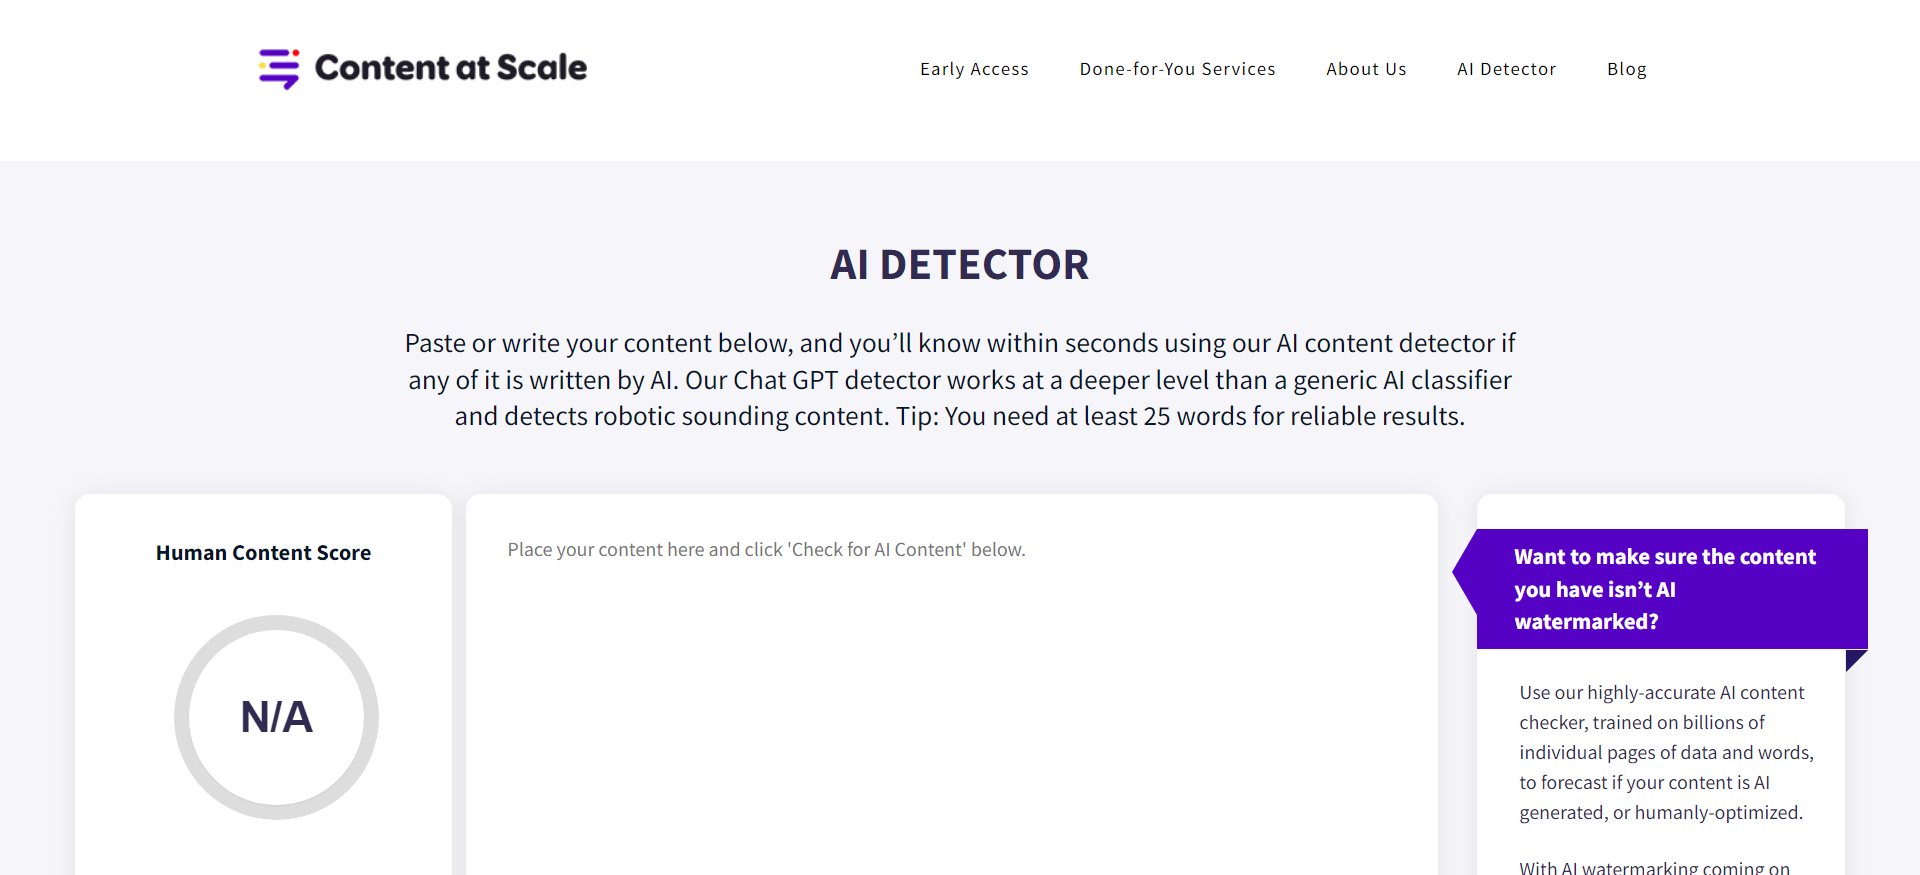Click the highly-accurate AI content checker text

[1662, 752]
